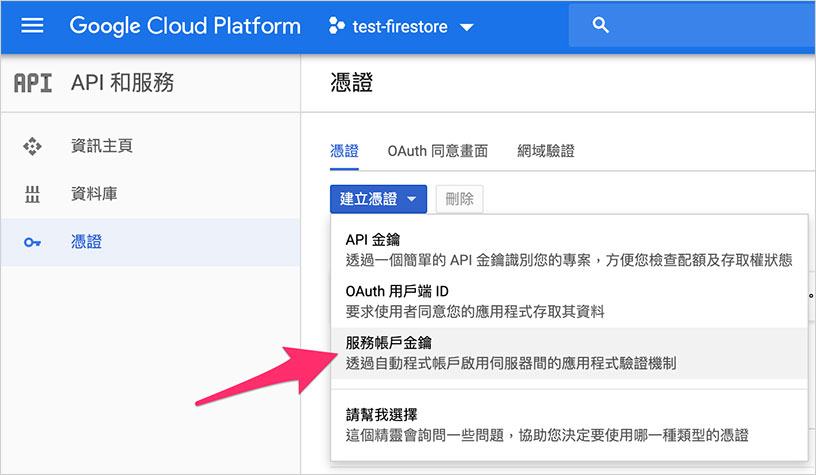Expand the test-firestore project selector arrow
The image size is (816, 475).
tap(466, 28)
